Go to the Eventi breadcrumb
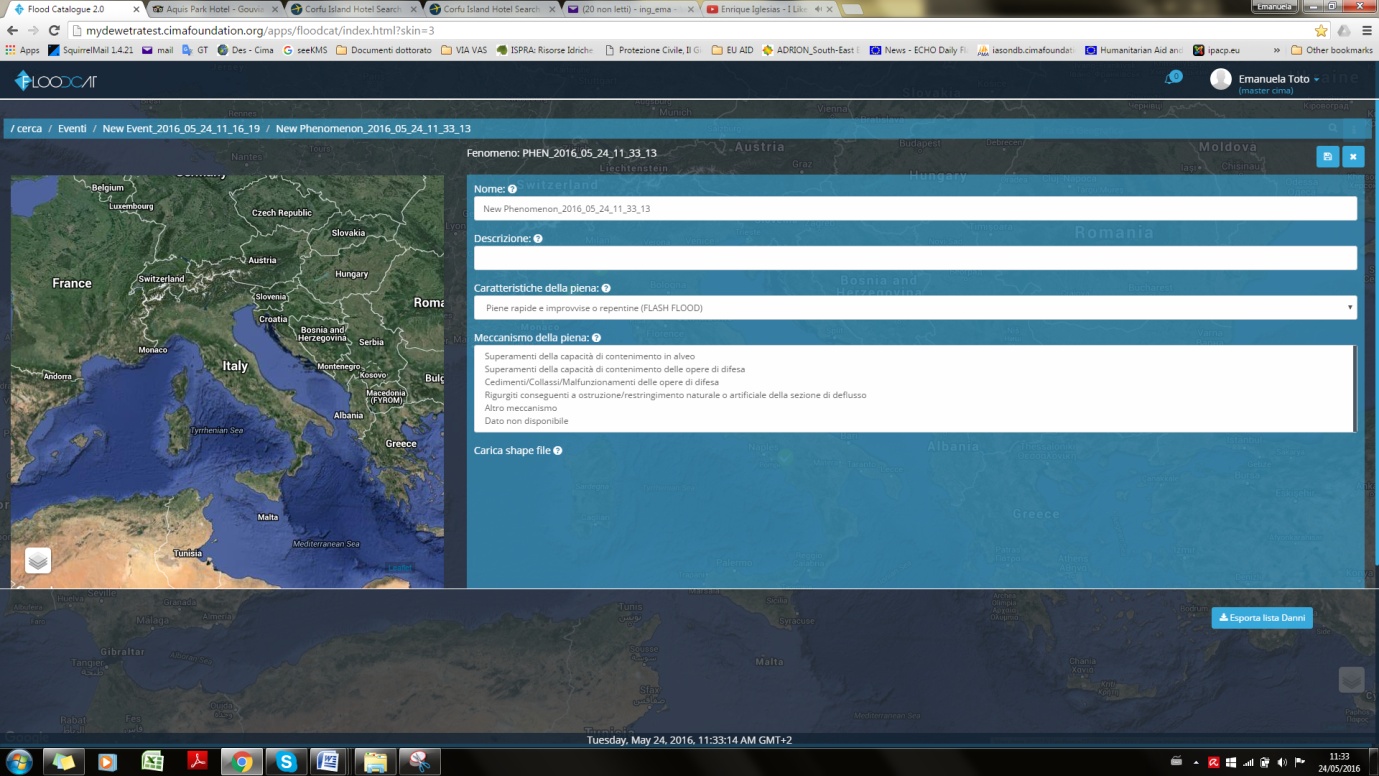 tap(72, 129)
